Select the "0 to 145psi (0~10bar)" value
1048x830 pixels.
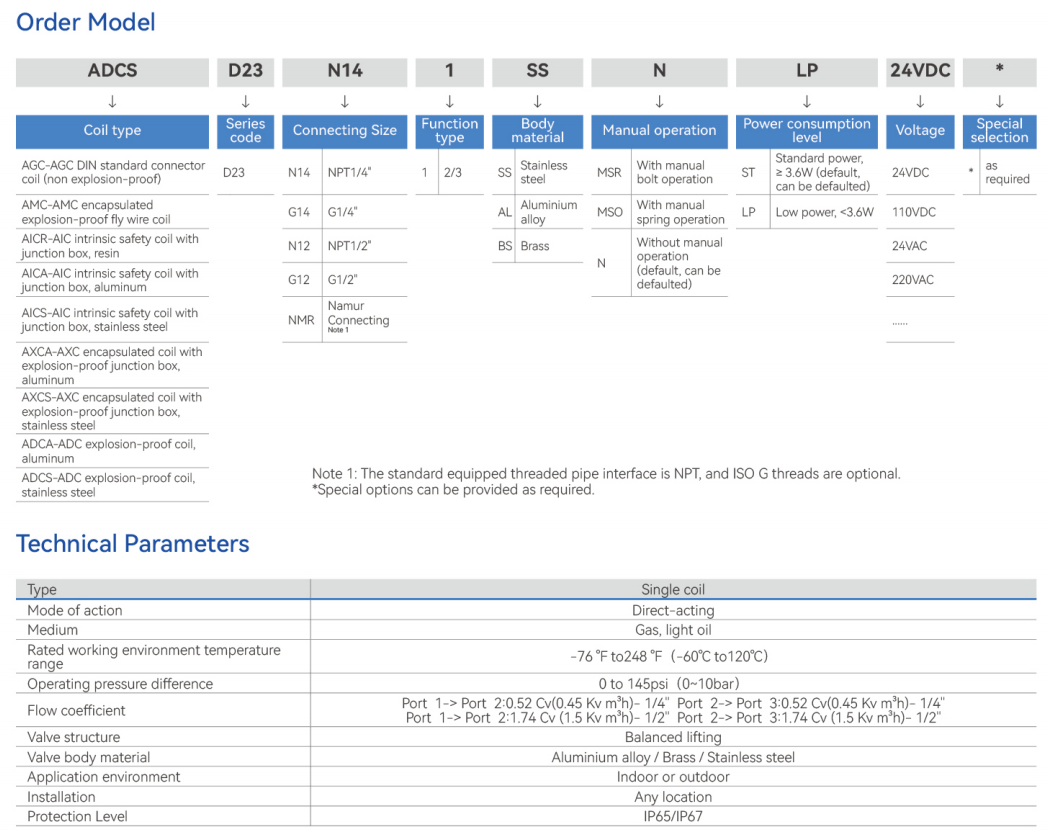click(669, 684)
